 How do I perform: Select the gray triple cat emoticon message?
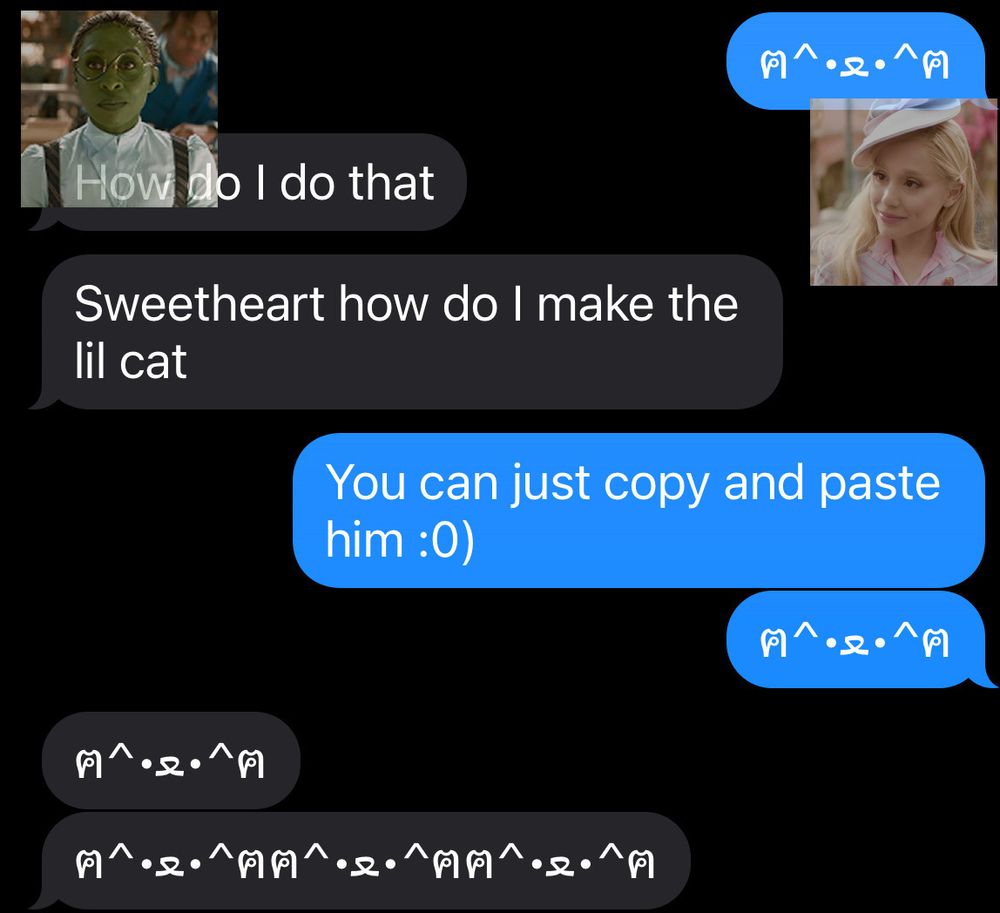pos(360,861)
